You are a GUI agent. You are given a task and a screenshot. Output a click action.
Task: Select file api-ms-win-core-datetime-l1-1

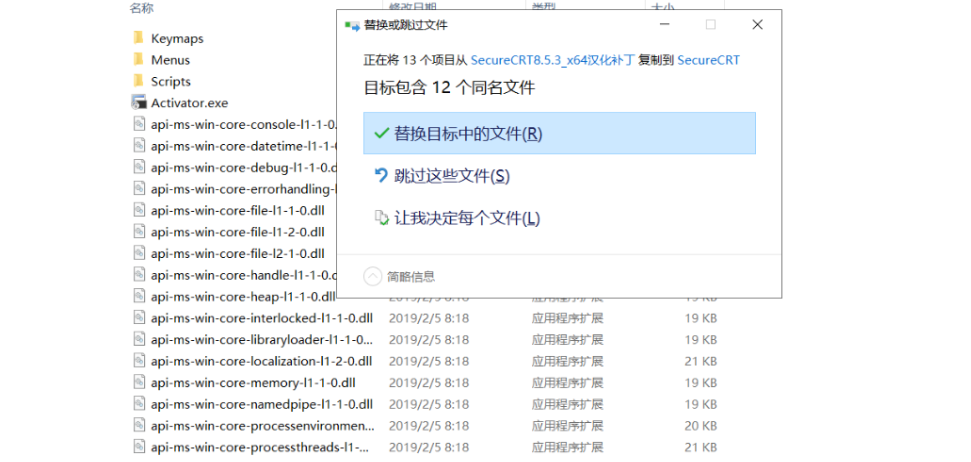tap(243, 146)
